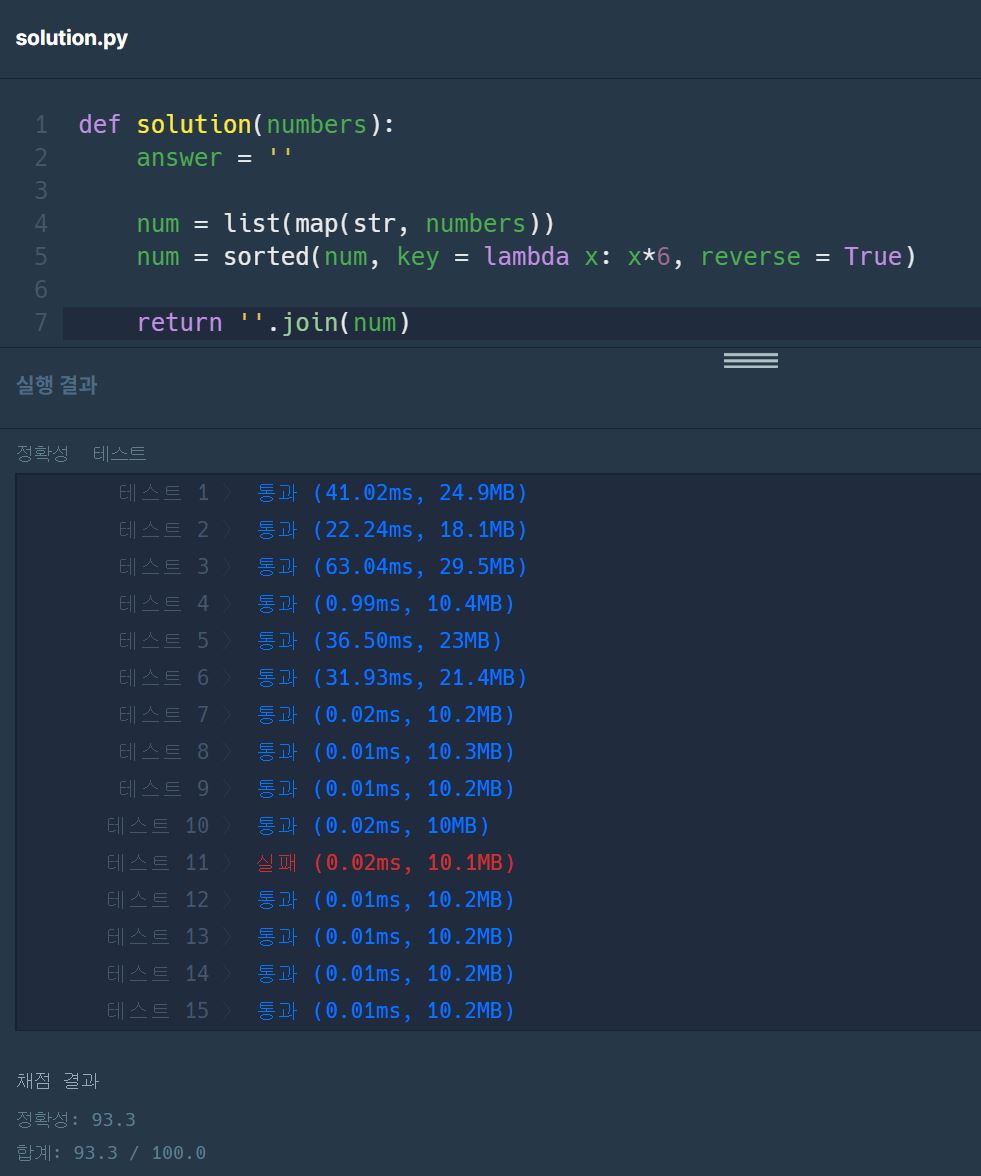The height and width of the screenshot is (1176, 981).
Task: Select 테스트 4 result (0.99ms, 10.4MB)
Action: pos(316,604)
